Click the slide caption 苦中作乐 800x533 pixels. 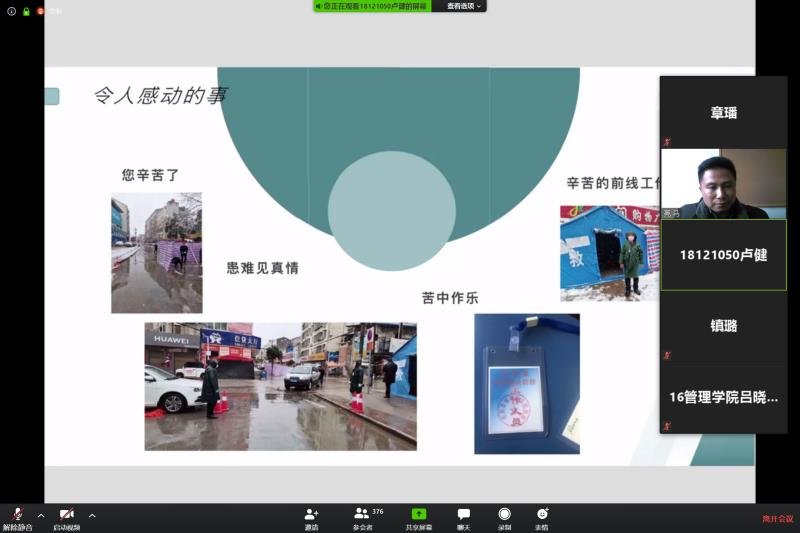(450, 298)
